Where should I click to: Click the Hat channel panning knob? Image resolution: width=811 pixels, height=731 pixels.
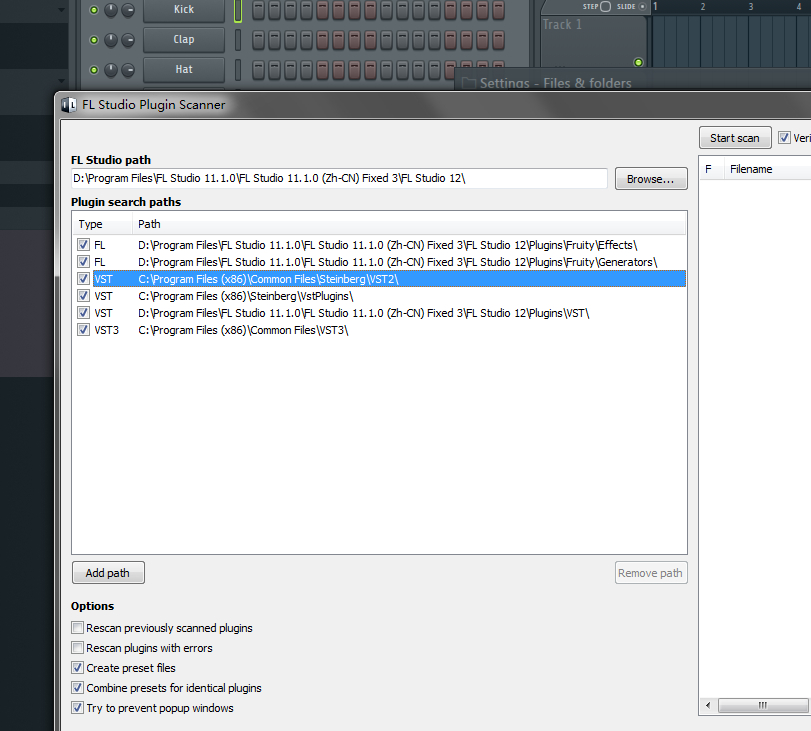(x=111, y=70)
